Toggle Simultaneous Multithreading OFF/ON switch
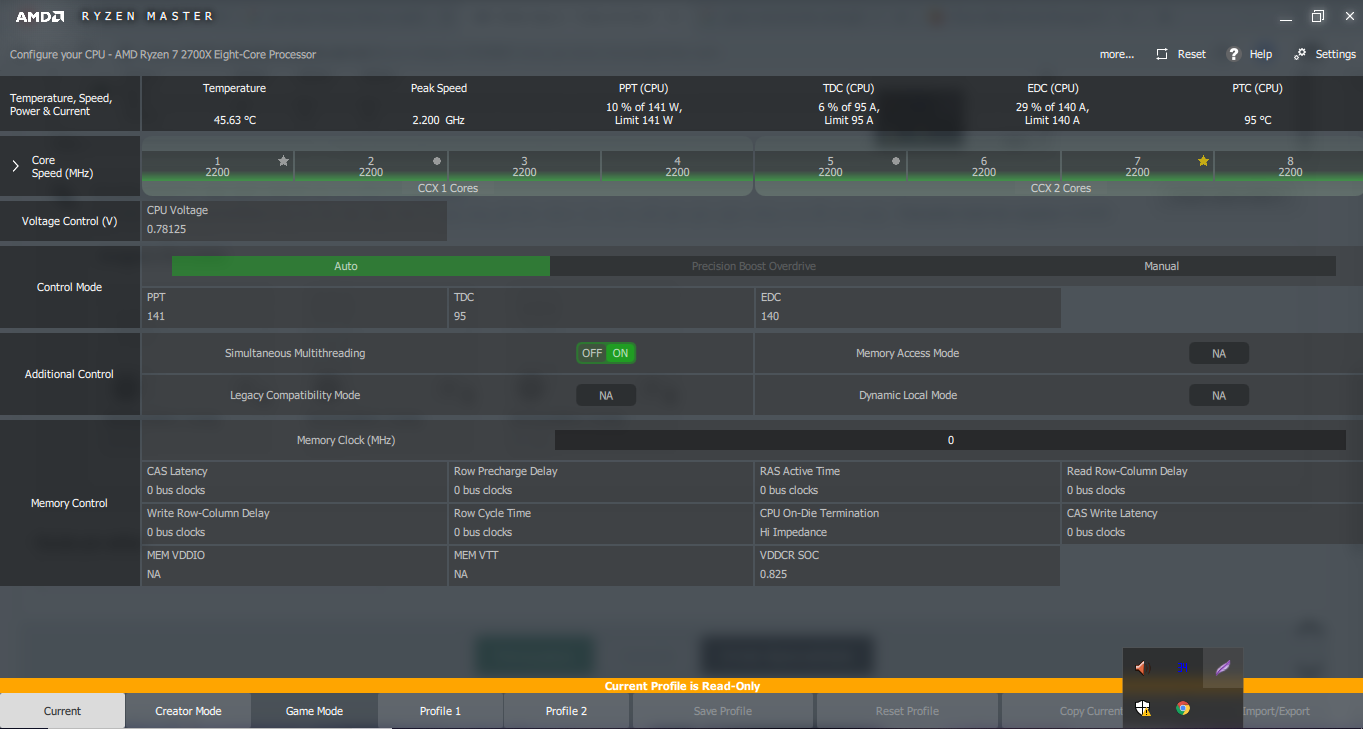Viewport: 1363px width, 729px height. tap(606, 353)
